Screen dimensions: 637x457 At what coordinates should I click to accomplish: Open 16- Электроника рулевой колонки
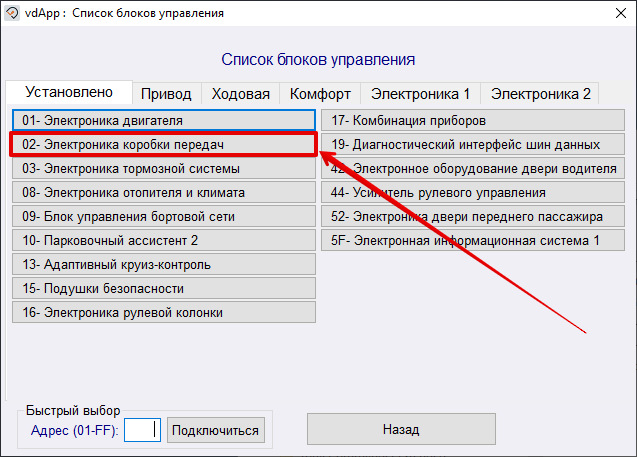pos(164,312)
